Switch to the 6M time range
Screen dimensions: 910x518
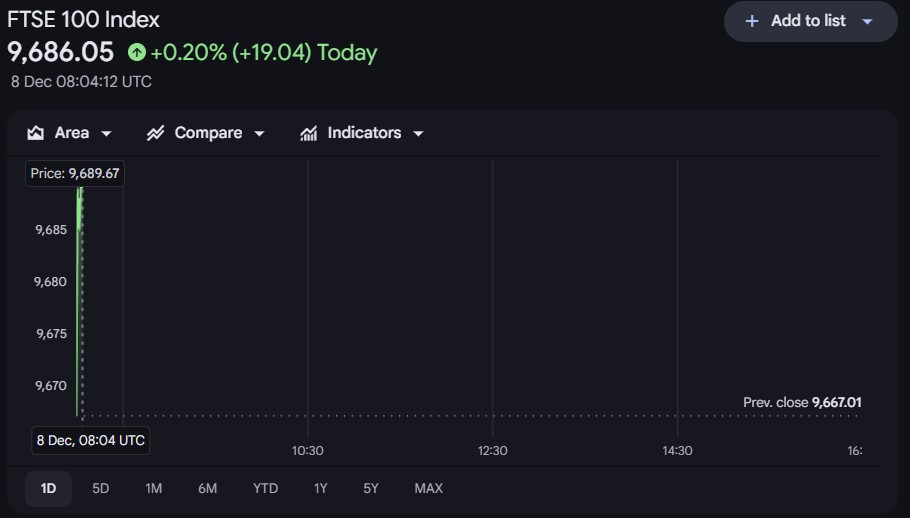pyautogui.click(x=207, y=488)
